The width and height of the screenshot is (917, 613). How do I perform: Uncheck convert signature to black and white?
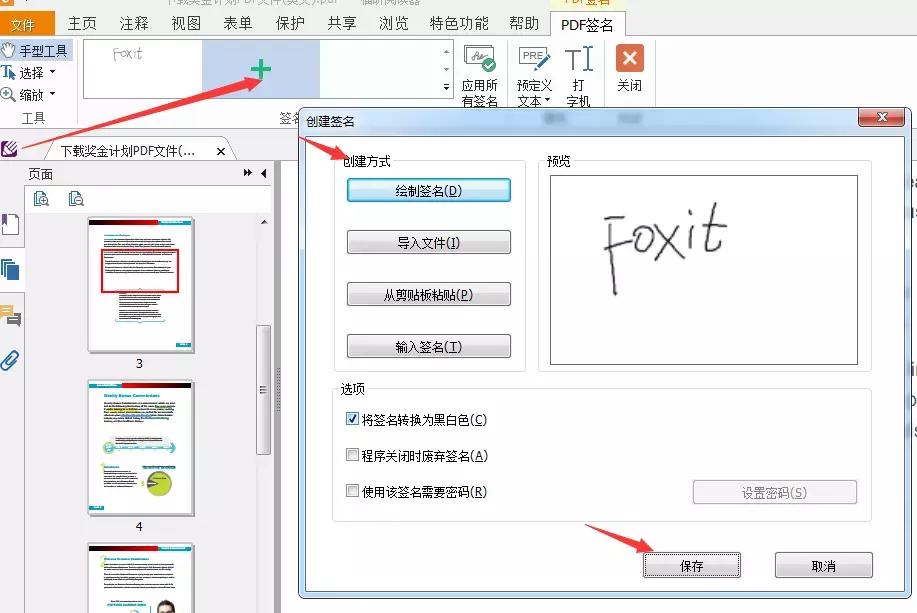click(352, 420)
